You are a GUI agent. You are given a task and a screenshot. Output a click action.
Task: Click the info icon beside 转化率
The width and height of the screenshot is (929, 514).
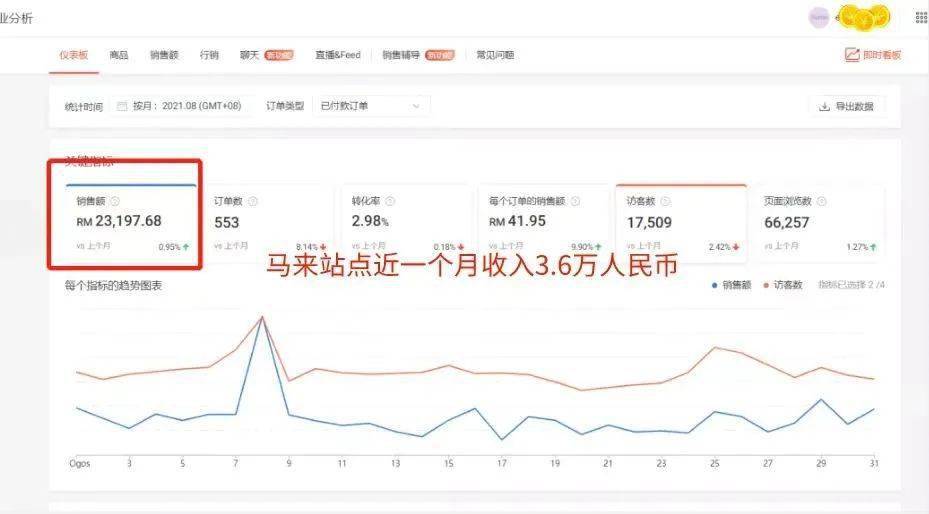(x=390, y=201)
